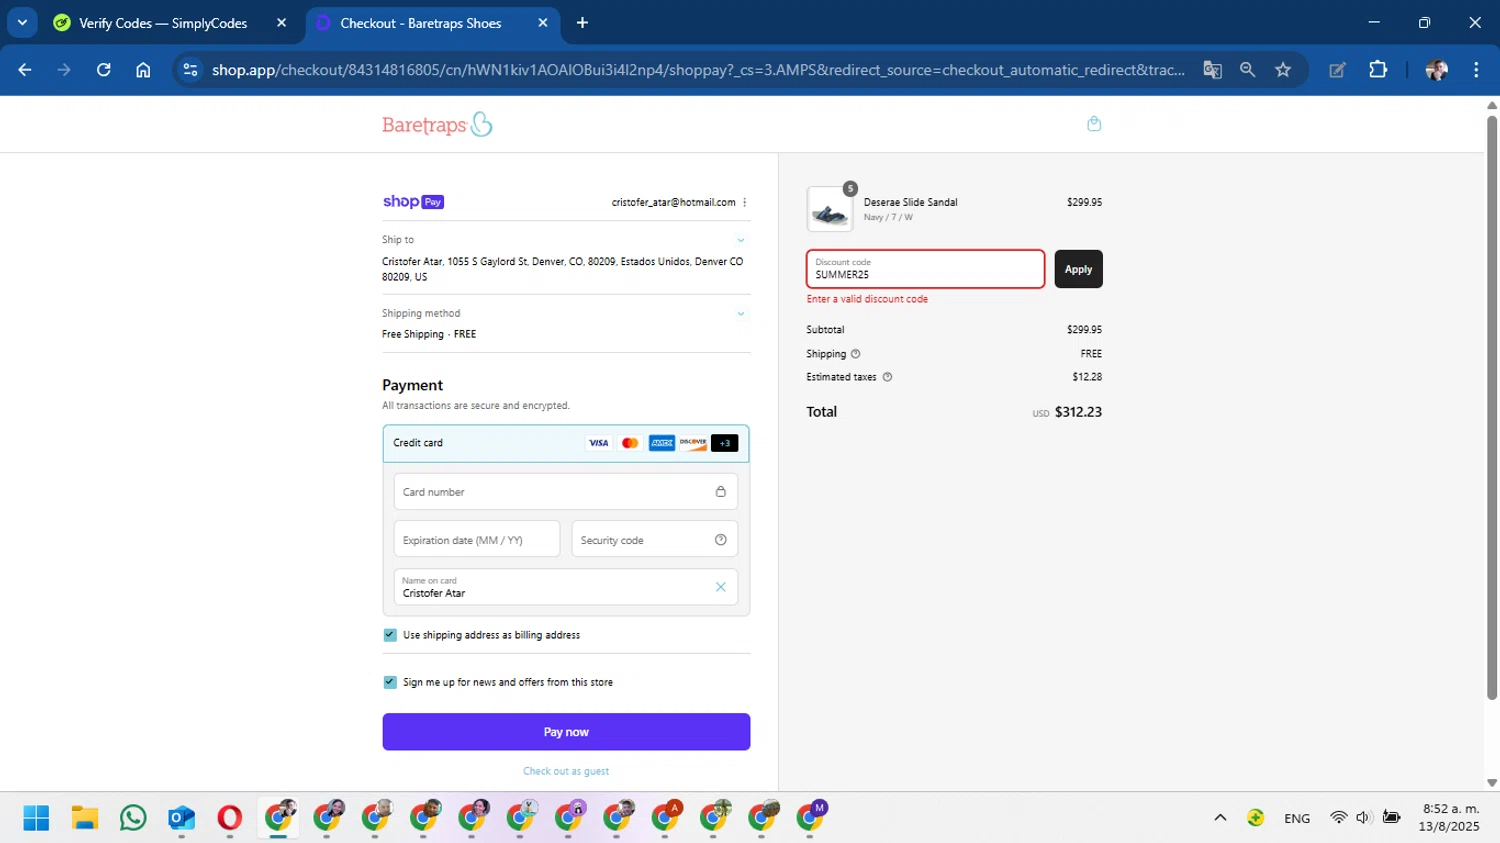Click the Discount code input field
Image resolution: width=1500 pixels, height=843 pixels.
pyautogui.click(x=925, y=269)
